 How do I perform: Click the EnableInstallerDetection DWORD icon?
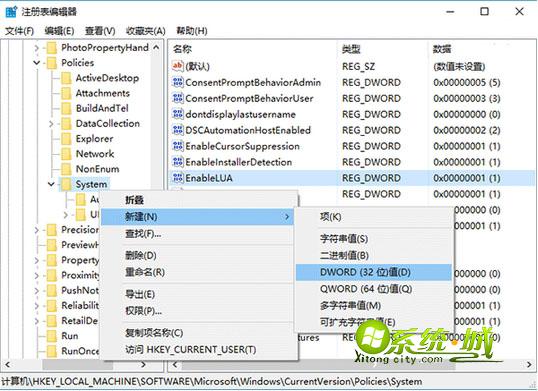click(178, 162)
